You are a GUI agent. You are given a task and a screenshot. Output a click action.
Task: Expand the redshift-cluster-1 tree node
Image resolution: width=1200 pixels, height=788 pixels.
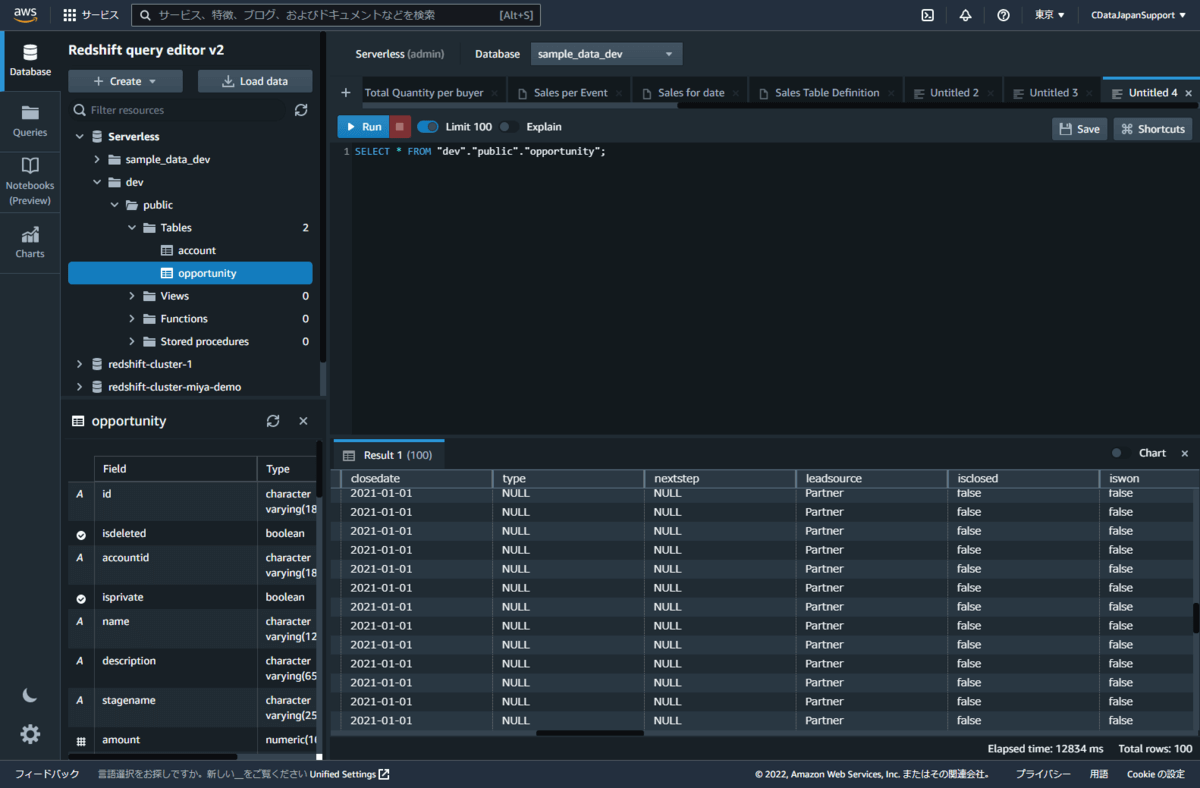pyautogui.click(x=79, y=364)
